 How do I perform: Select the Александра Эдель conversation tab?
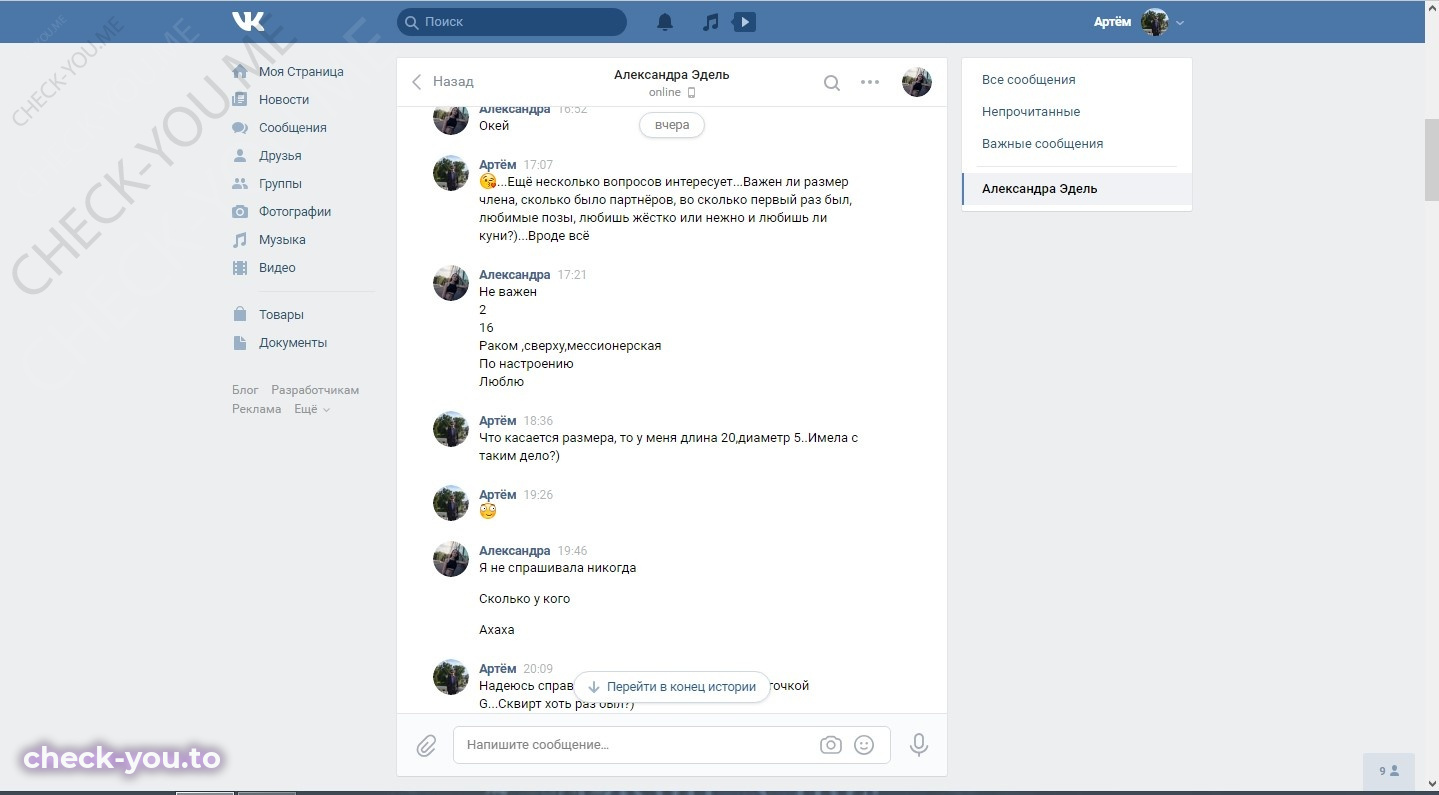[x=1077, y=189]
